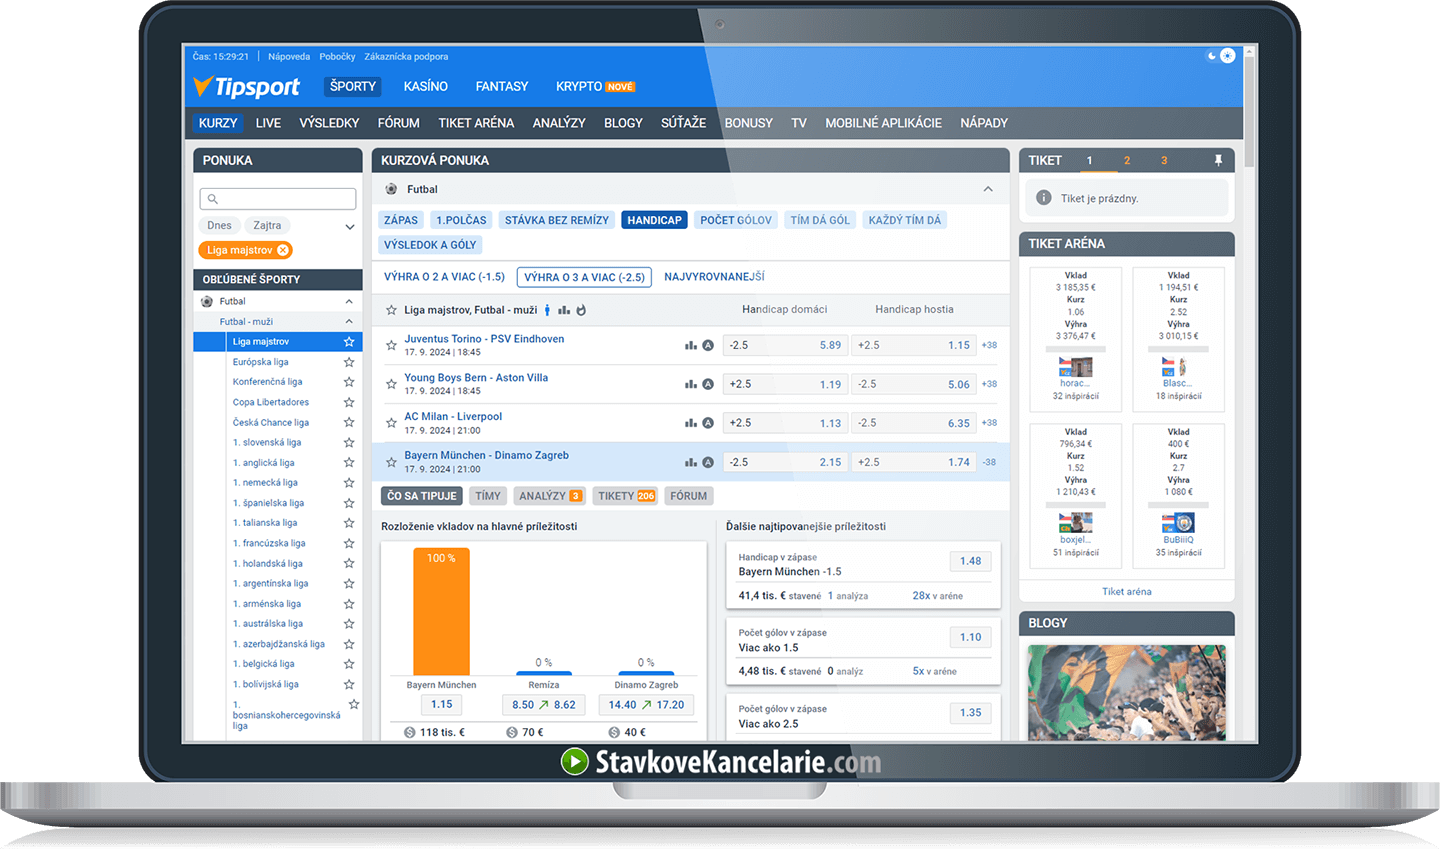Star the 1. anglická liga entry

[x=349, y=463]
